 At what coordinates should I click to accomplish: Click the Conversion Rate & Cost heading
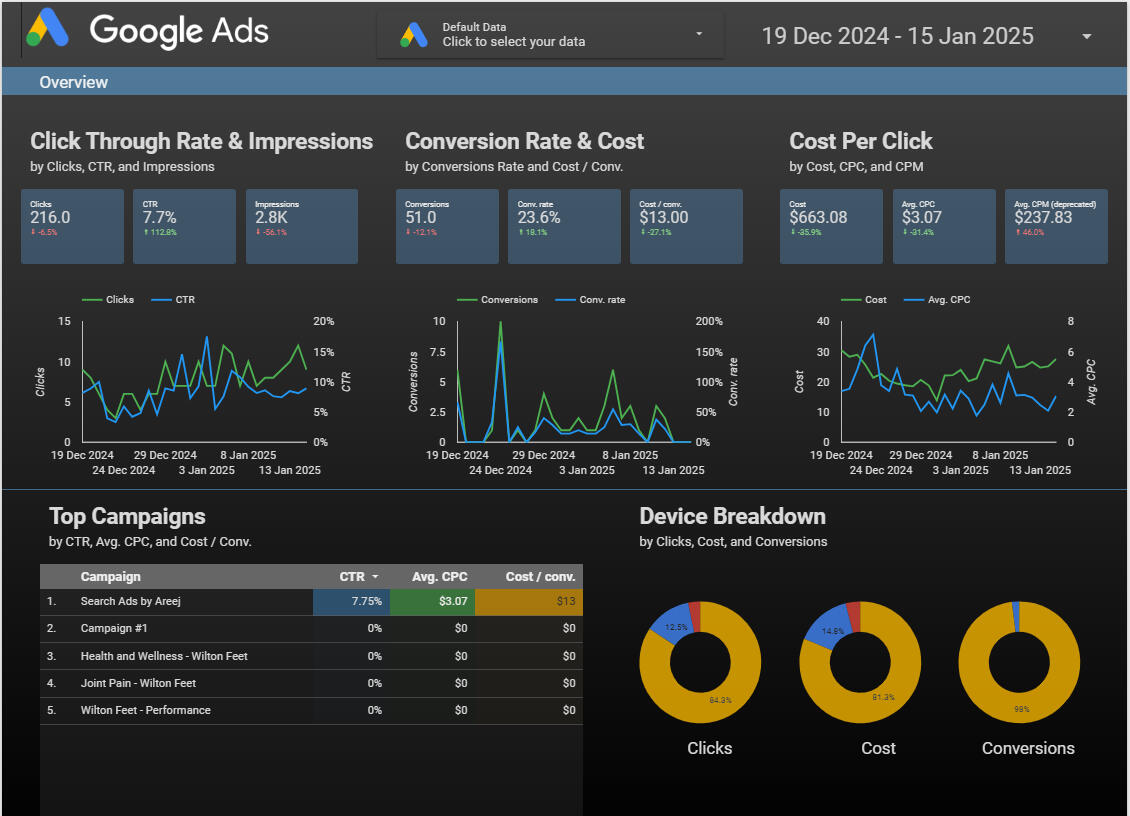click(525, 141)
